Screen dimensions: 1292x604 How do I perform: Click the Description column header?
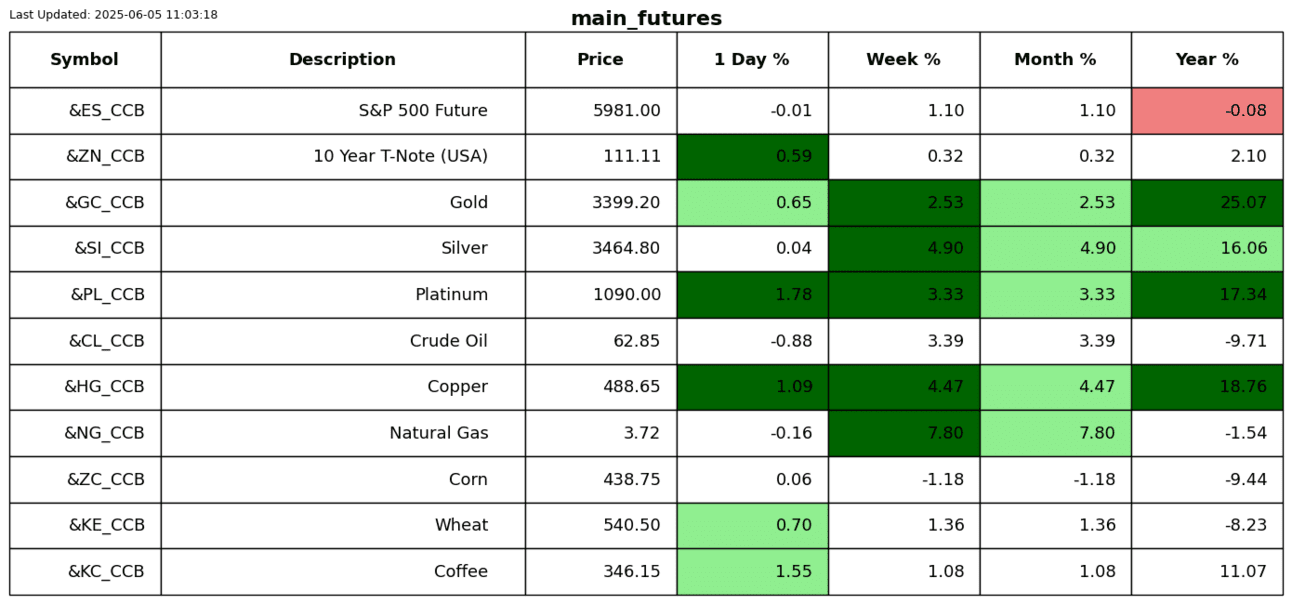pyautogui.click(x=342, y=60)
